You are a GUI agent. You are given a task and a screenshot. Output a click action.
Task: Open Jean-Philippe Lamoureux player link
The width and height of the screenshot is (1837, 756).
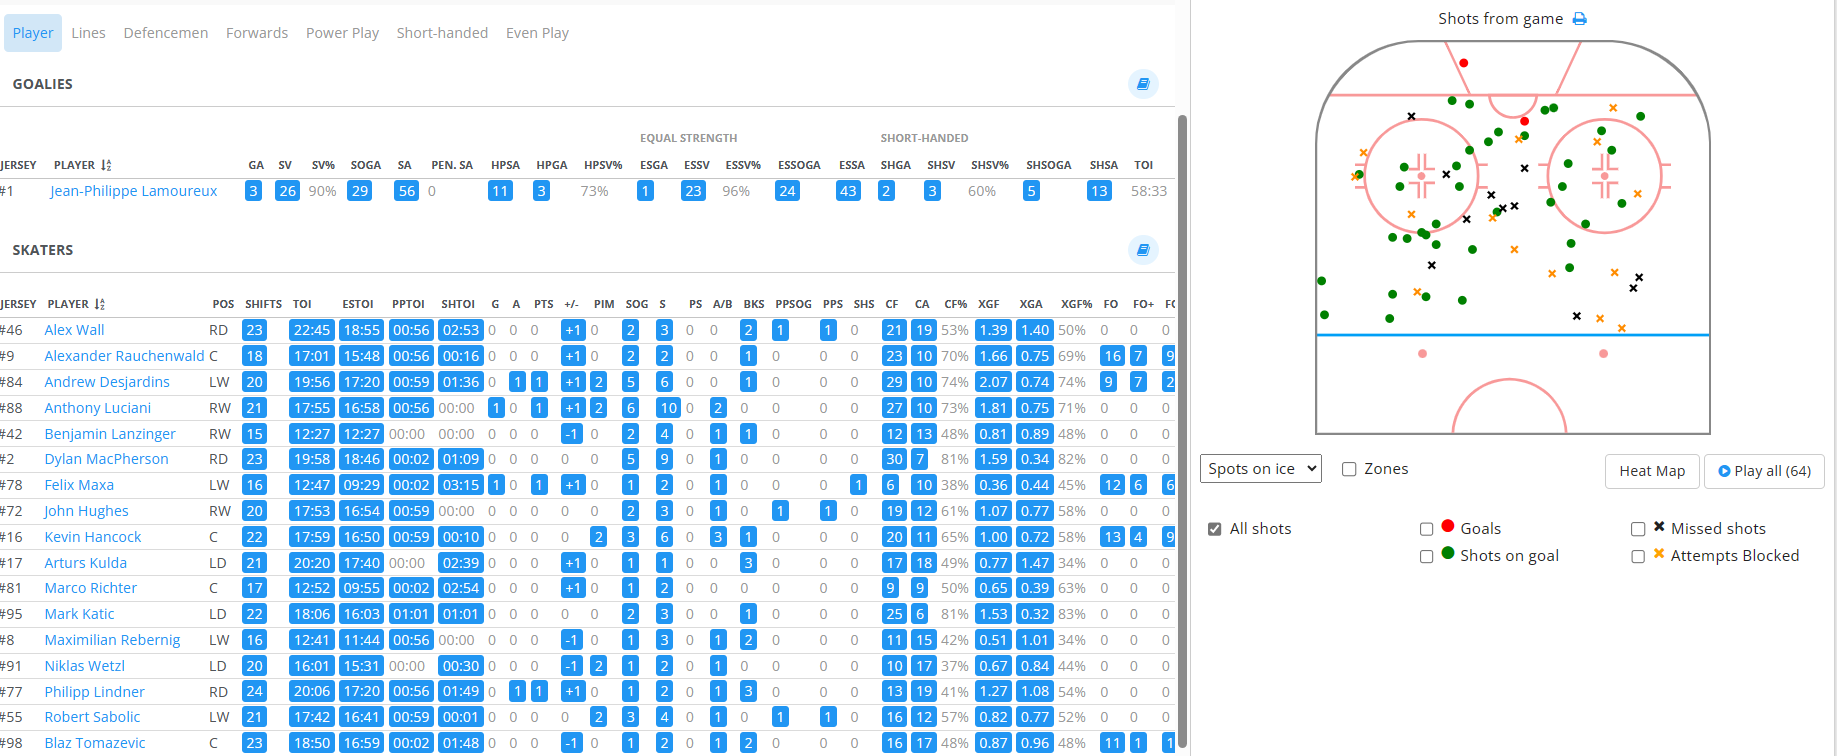coord(133,191)
